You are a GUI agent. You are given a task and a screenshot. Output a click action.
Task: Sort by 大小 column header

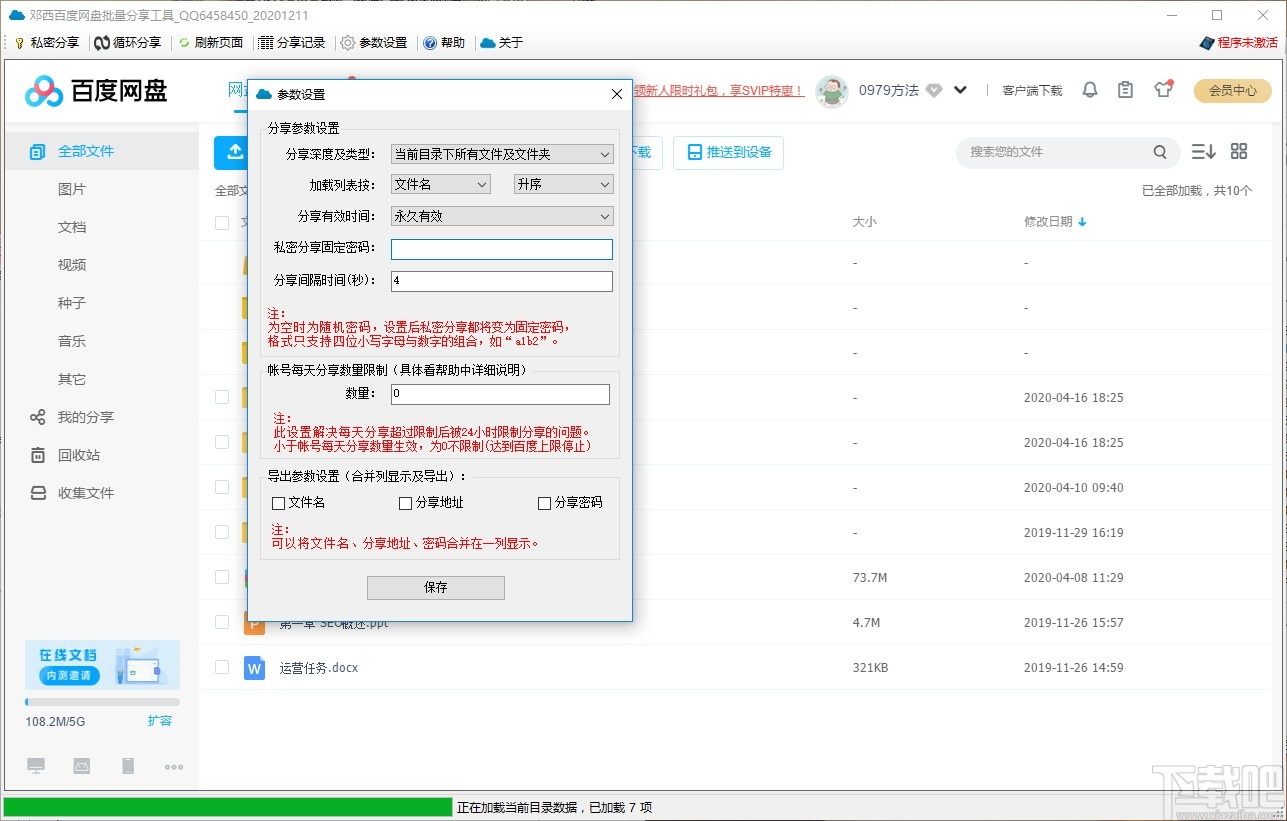click(864, 222)
